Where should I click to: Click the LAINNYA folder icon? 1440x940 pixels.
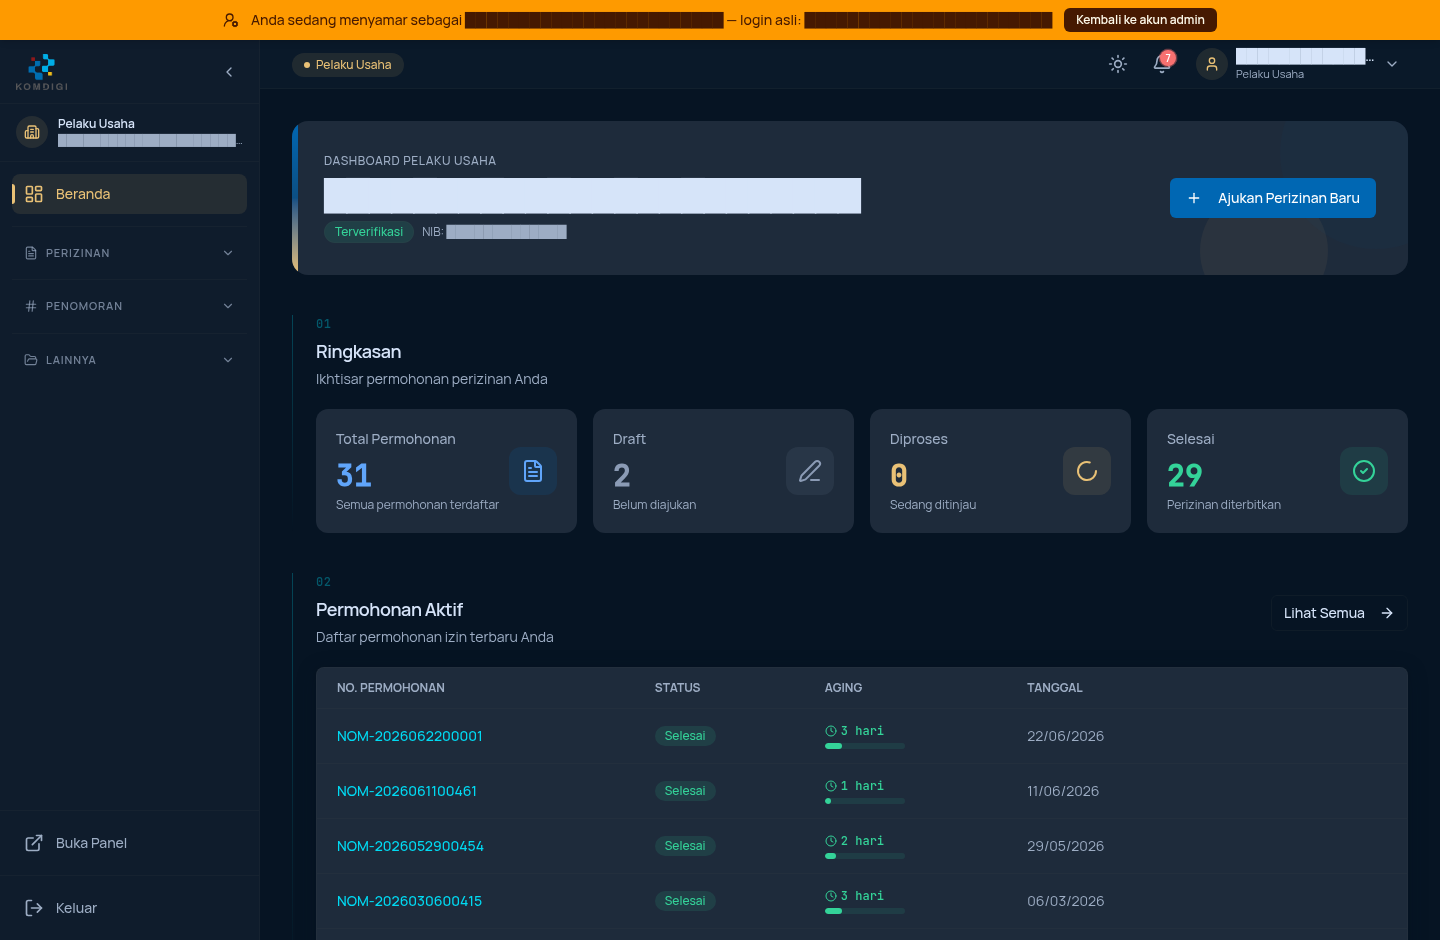(31, 360)
